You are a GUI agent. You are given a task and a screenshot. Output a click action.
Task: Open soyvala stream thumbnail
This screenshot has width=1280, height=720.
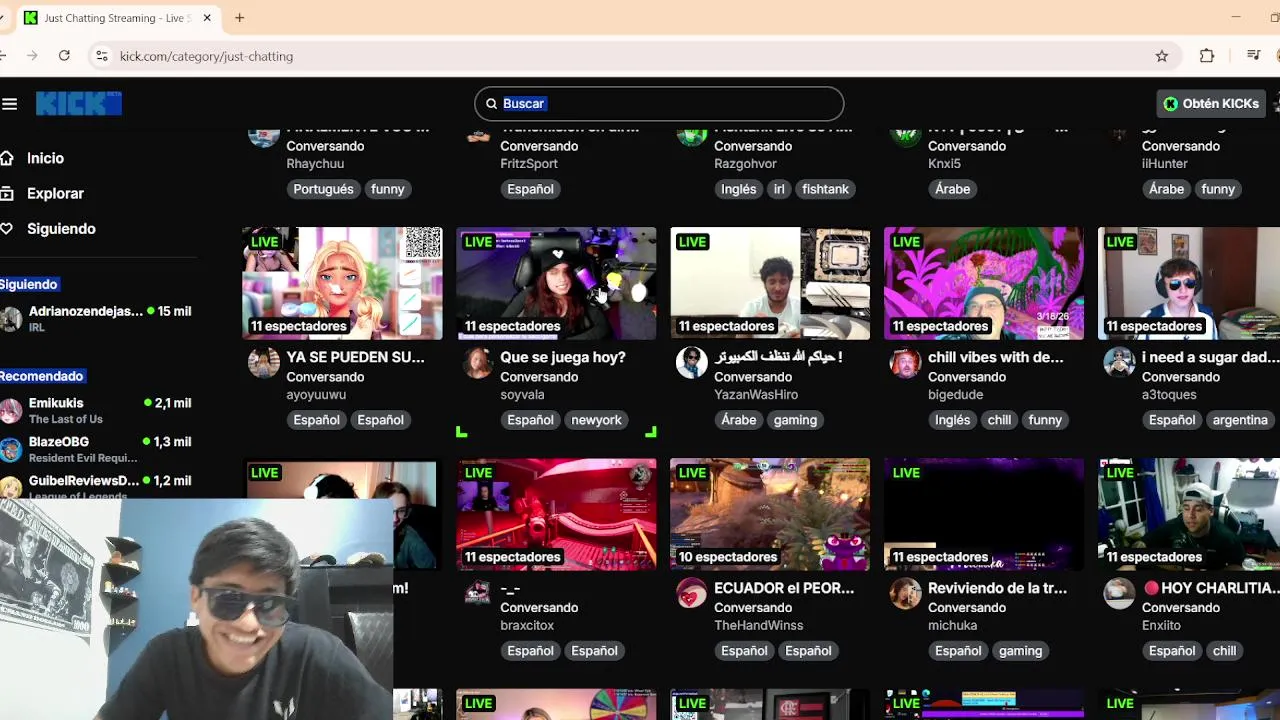coord(556,283)
